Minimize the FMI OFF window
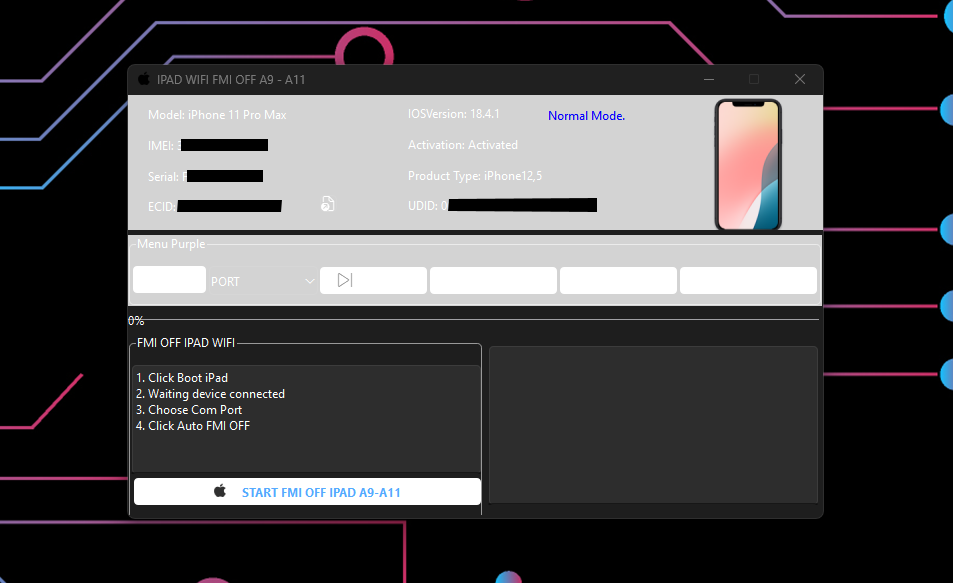Image resolution: width=953 pixels, height=583 pixels. [709, 79]
